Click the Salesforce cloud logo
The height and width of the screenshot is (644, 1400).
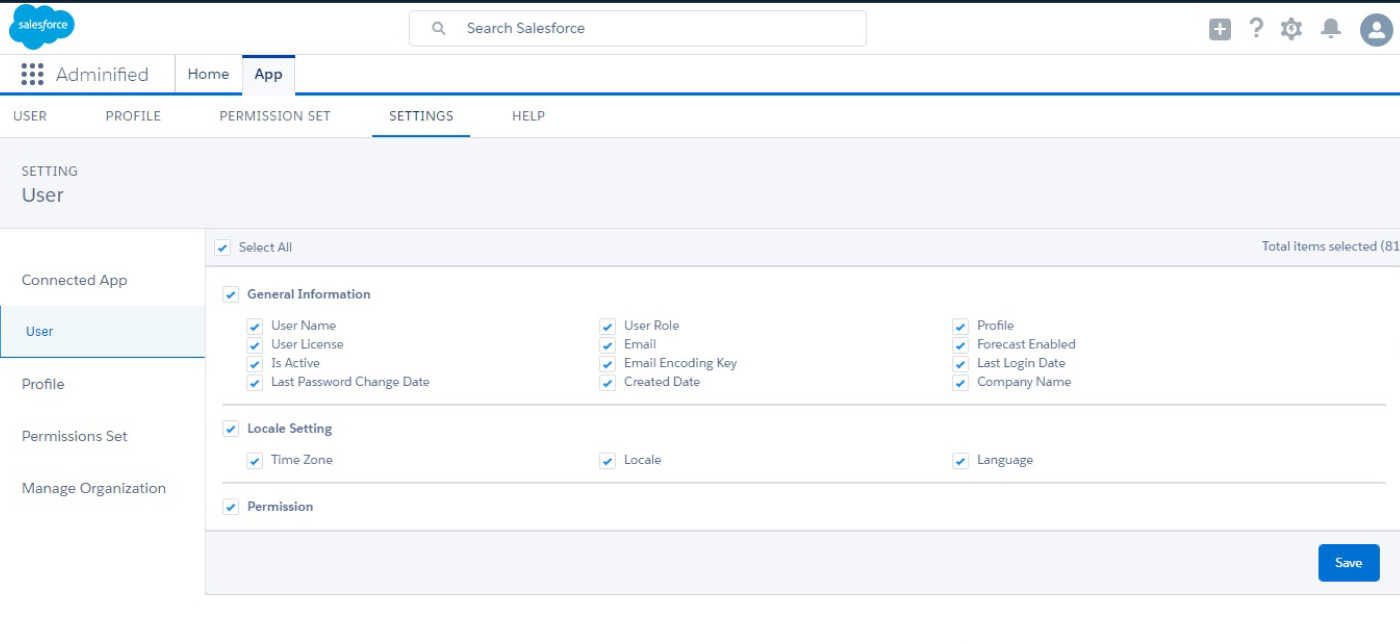point(42,27)
